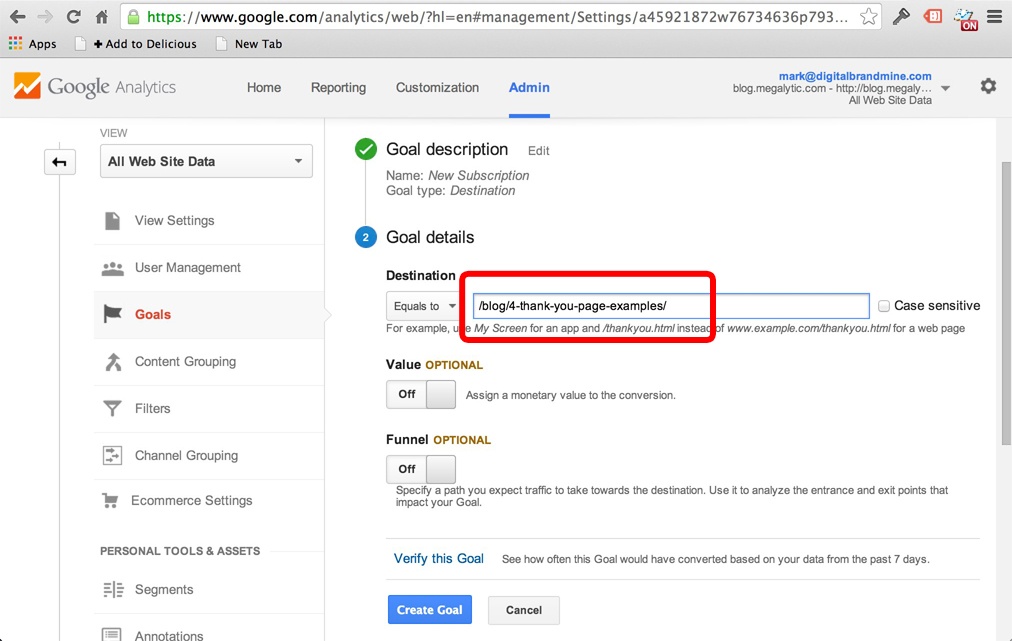Toggle the Value switch on
Viewport: 1012px width, 641px height.
[x=421, y=394]
